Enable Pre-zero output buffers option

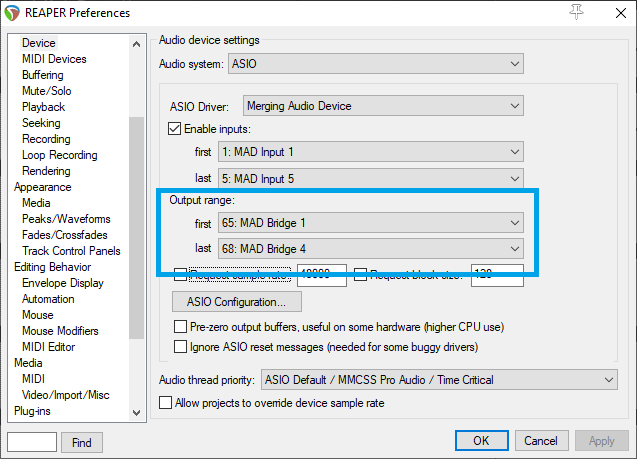click(180, 327)
